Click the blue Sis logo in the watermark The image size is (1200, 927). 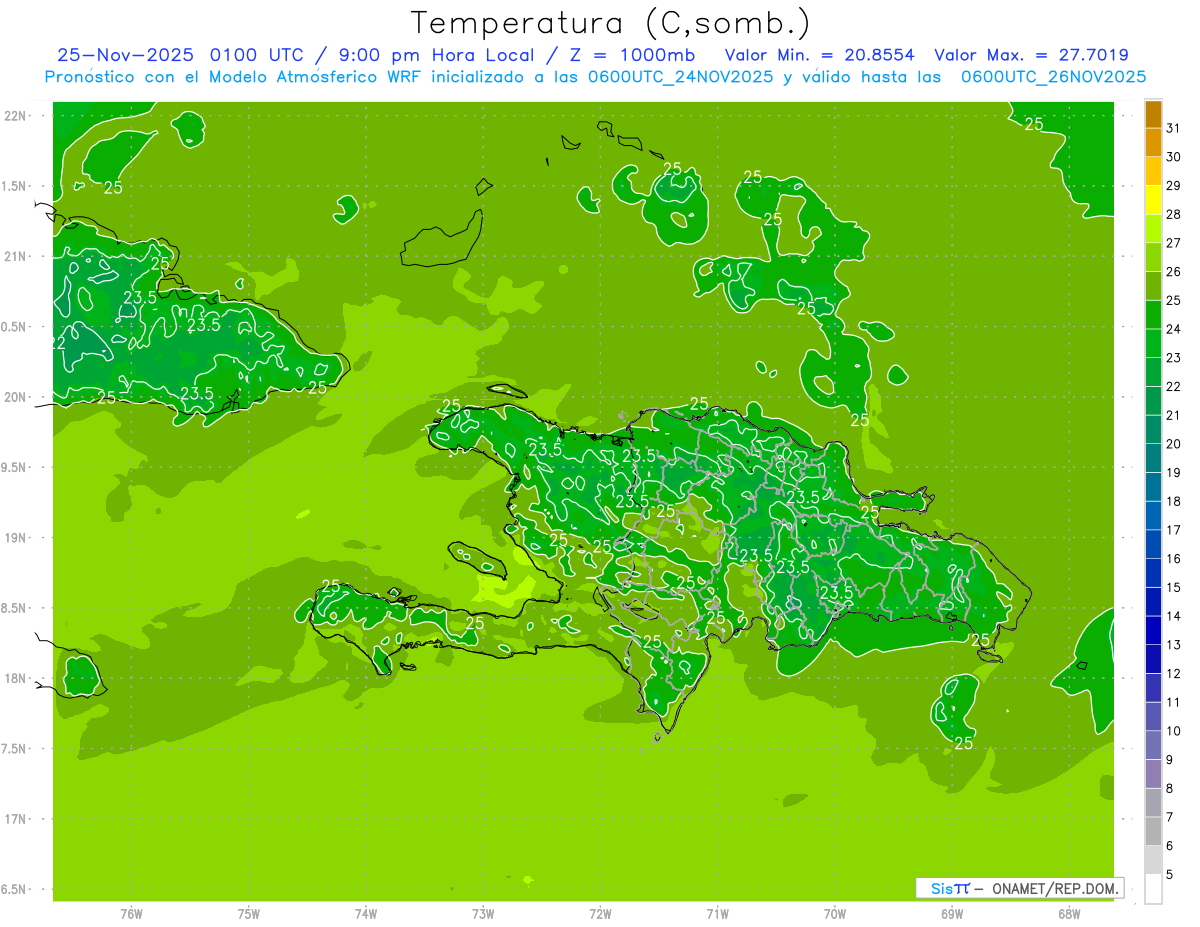pos(942,888)
